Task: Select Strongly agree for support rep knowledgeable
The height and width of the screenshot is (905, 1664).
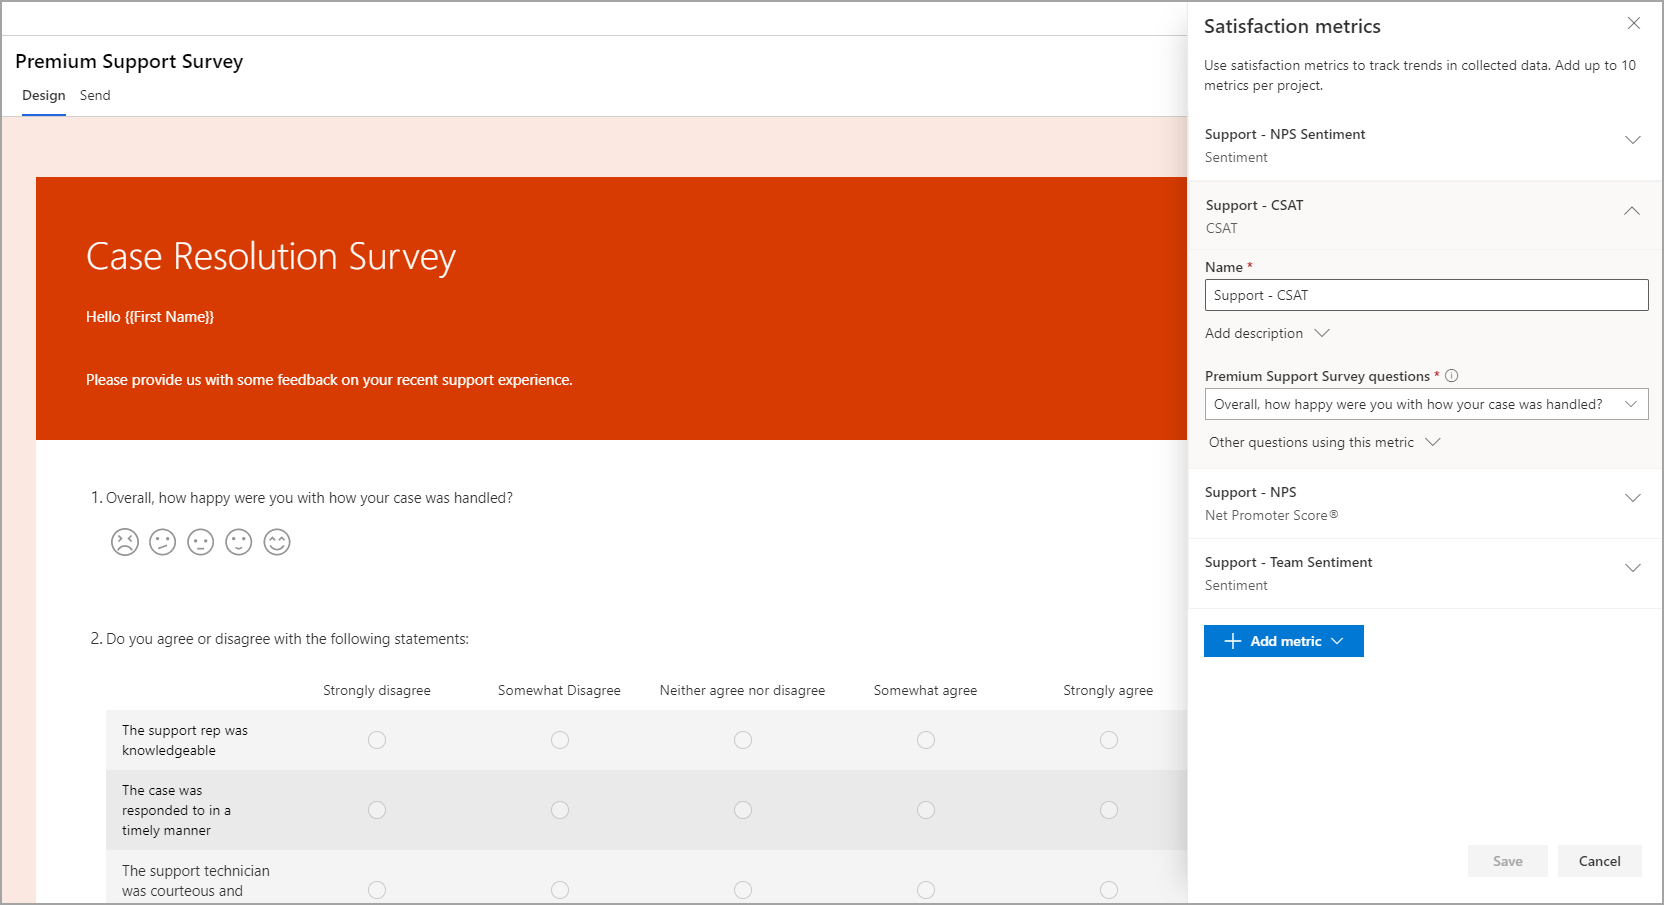Action: coord(1109,740)
